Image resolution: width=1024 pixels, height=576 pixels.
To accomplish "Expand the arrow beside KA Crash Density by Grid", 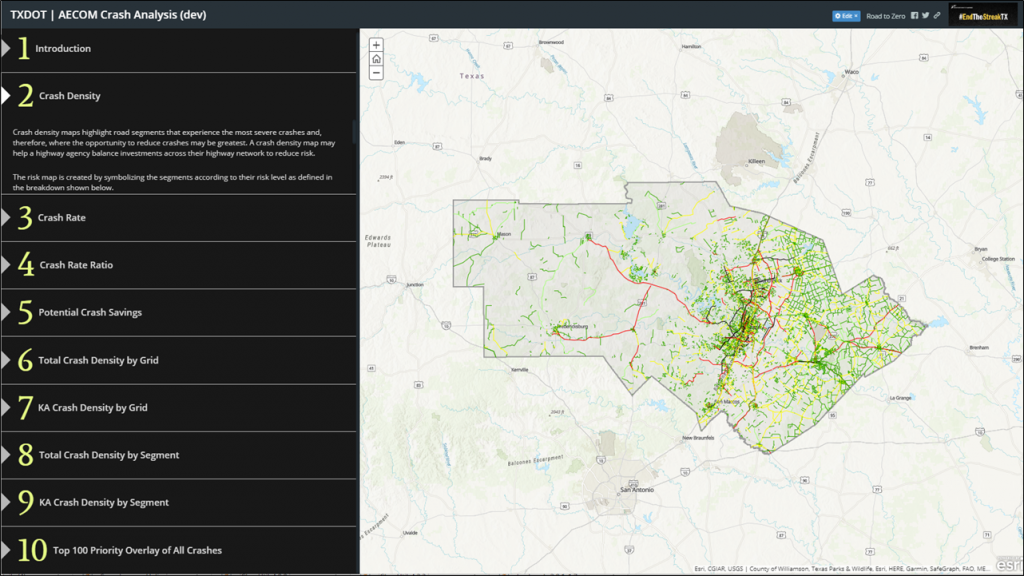I will pyautogui.click(x=6, y=408).
